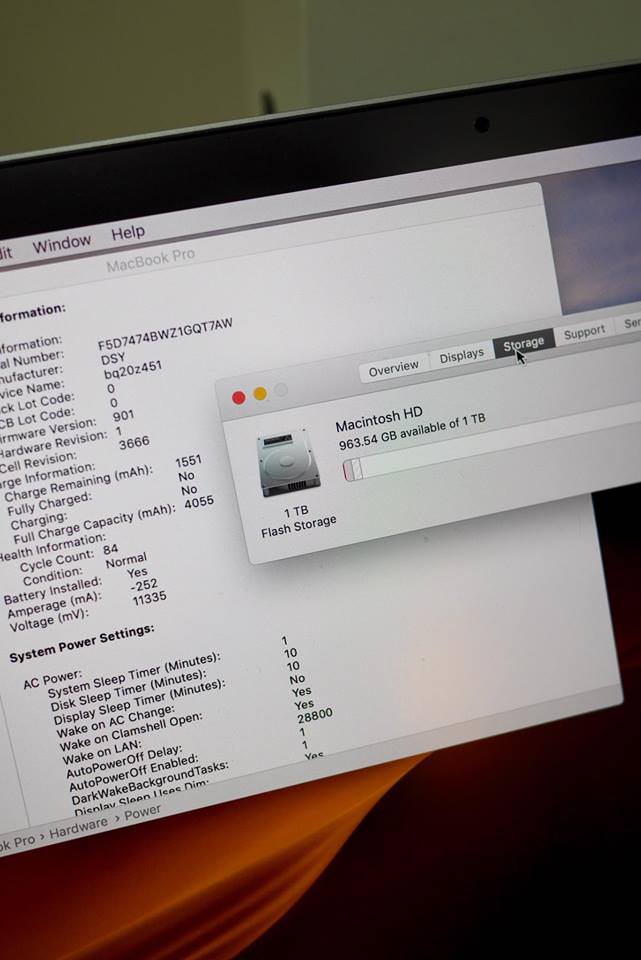Open the Window menu
The image size is (641, 960).
pyautogui.click(x=62, y=244)
